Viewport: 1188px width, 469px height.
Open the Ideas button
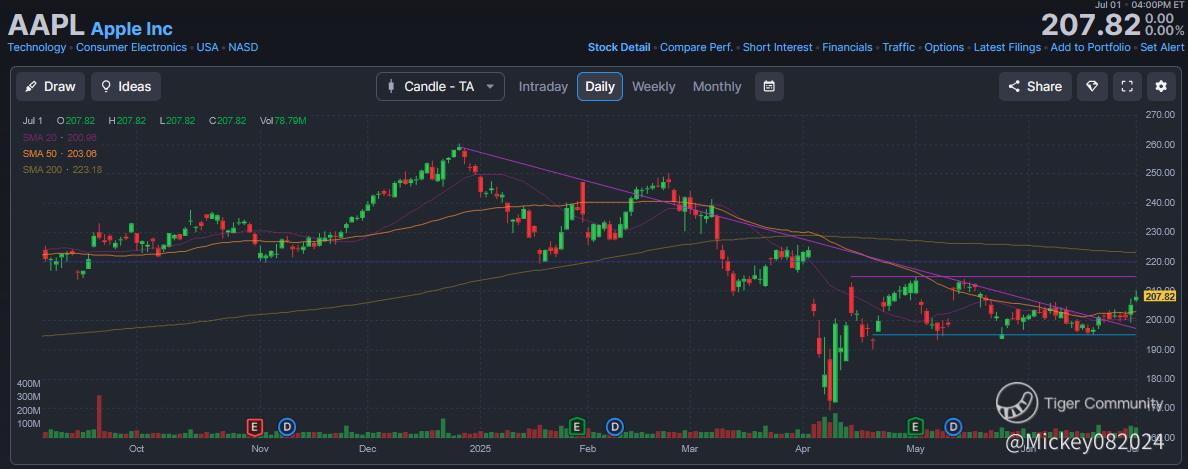pyautogui.click(x=126, y=86)
